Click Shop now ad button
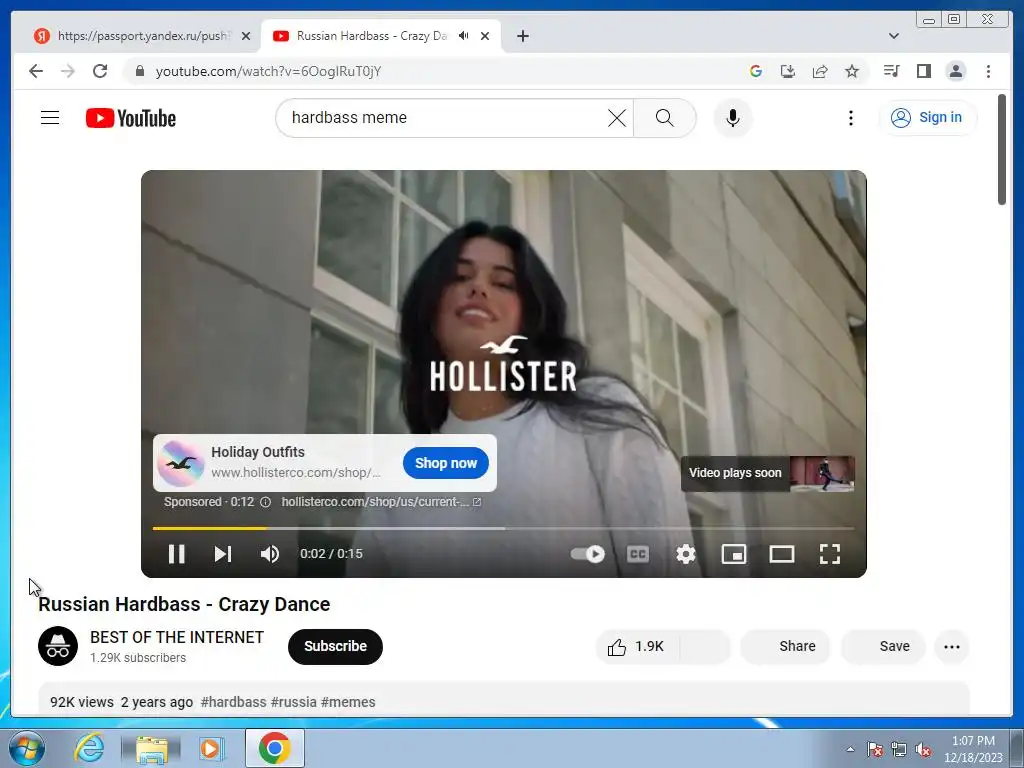The width and height of the screenshot is (1024, 768). (445, 463)
